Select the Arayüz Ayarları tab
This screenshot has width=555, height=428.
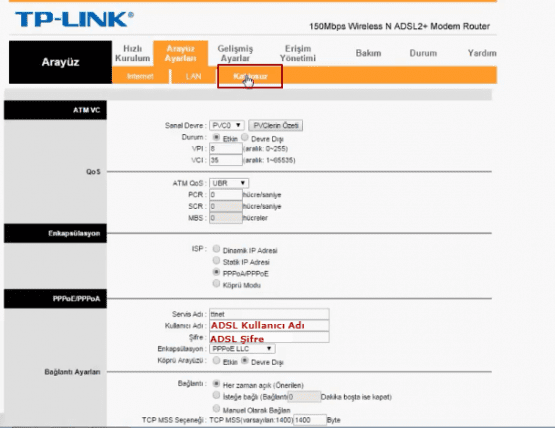pos(181,53)
